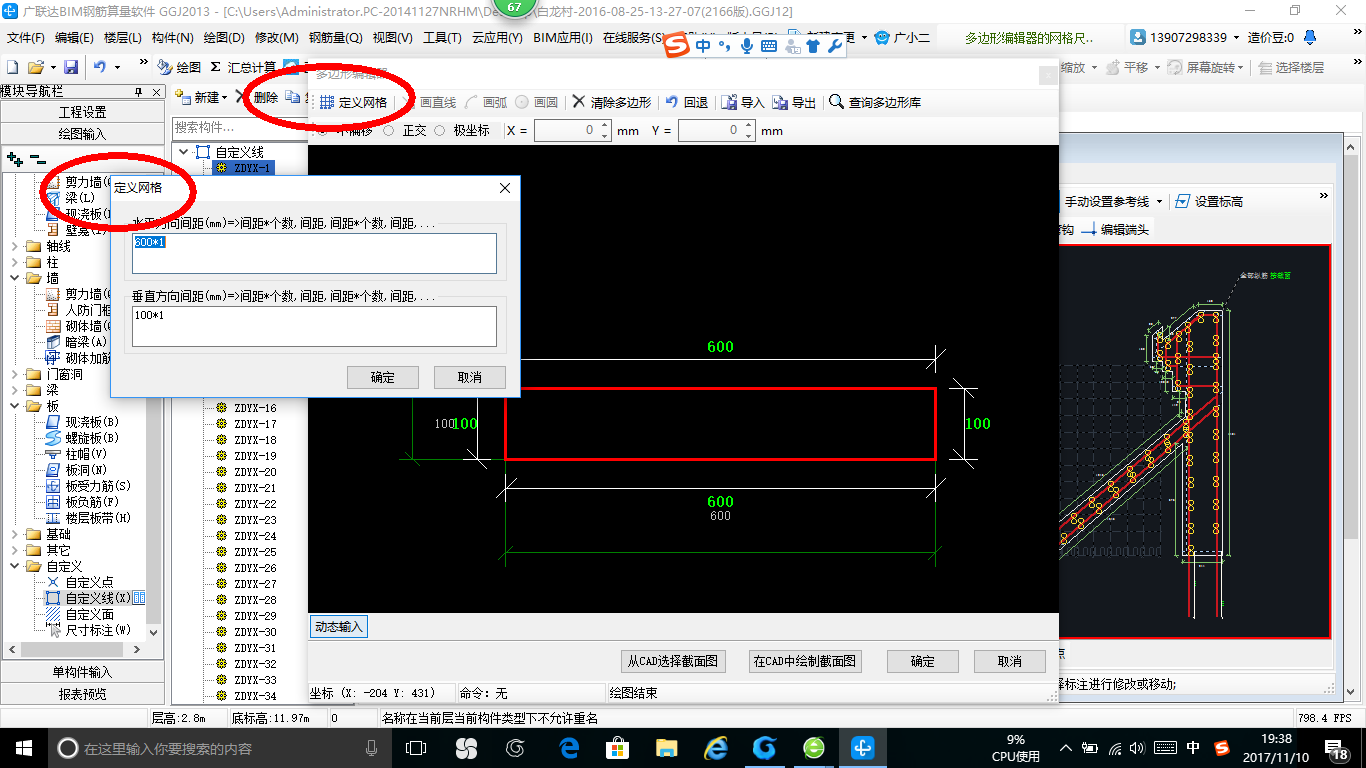Collapse the 自定义线 tree node in component list
Viewport: 1366px width, 768px height.
click(x=183, y=152)
